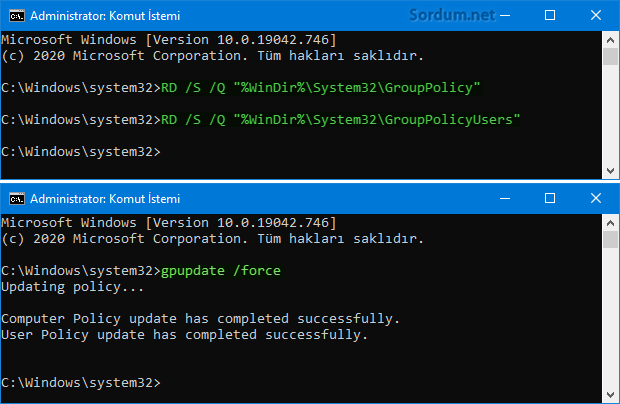Click scroll-up arrow in bottom window
Screen dimensions: 620x404
[611, 223]
